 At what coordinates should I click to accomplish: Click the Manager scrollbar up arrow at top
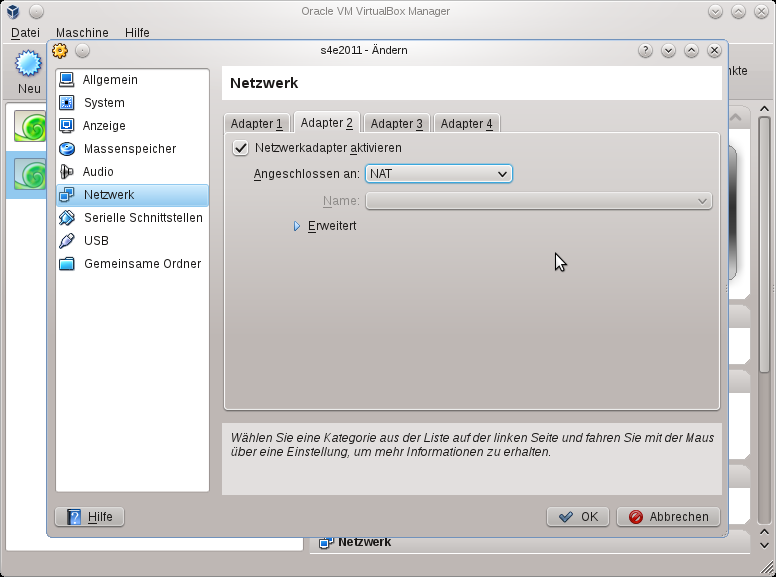pyautogui.click(x=764, y=109)
